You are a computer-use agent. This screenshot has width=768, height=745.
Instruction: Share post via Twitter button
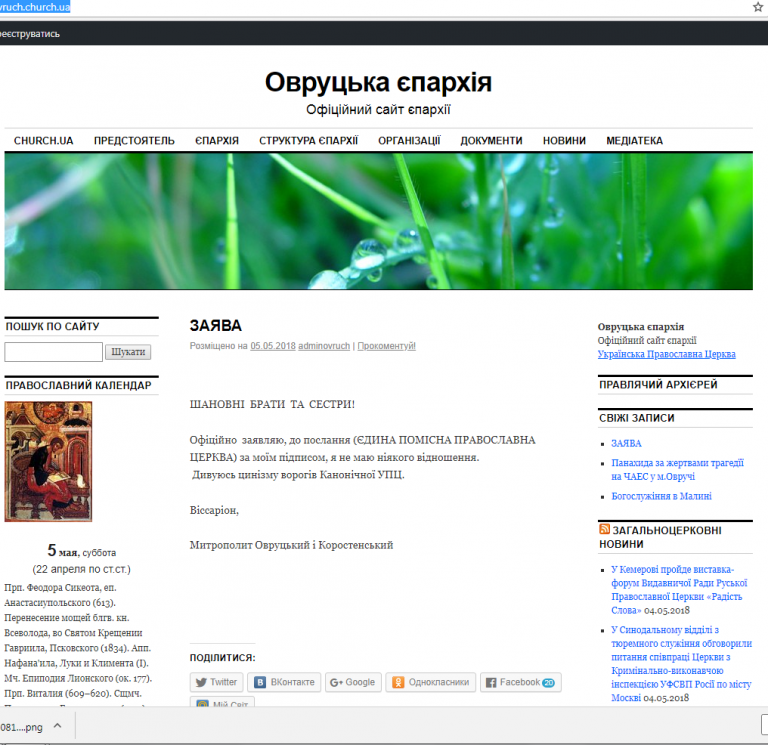(216, 682)
